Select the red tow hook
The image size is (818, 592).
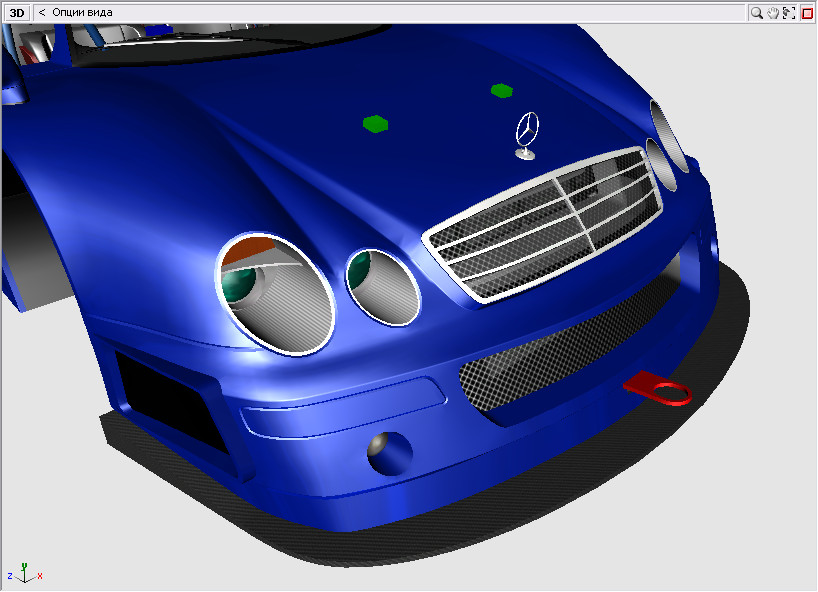point(659,388)
